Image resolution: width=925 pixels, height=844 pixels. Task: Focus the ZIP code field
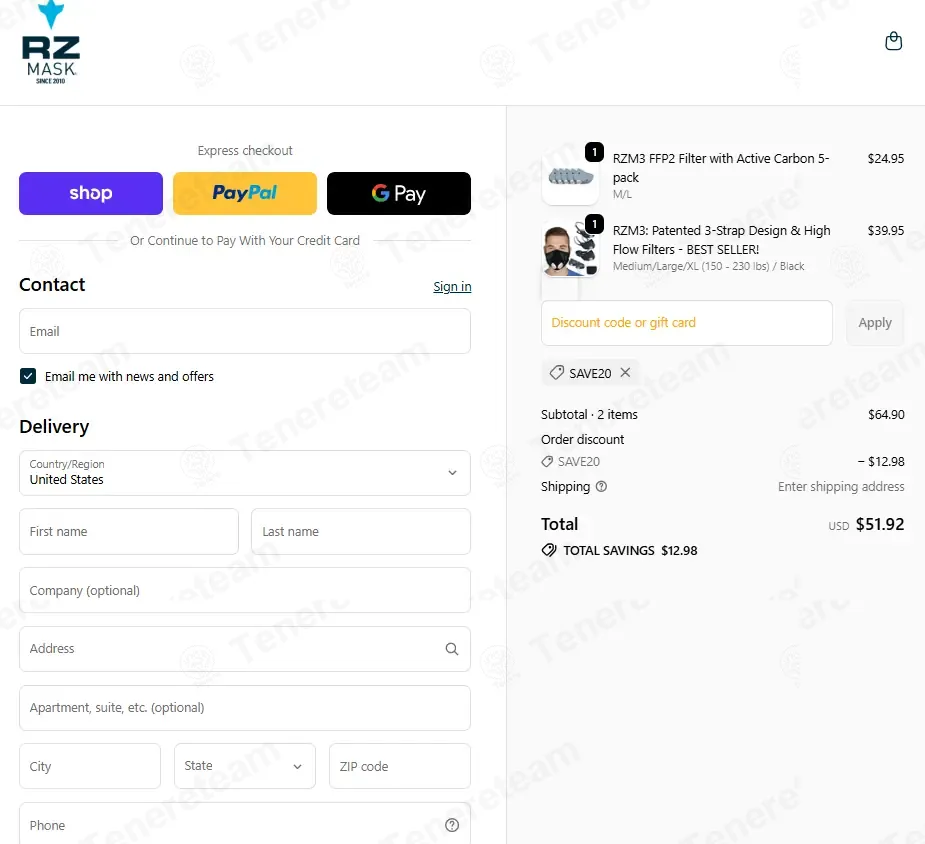point(399,766)
